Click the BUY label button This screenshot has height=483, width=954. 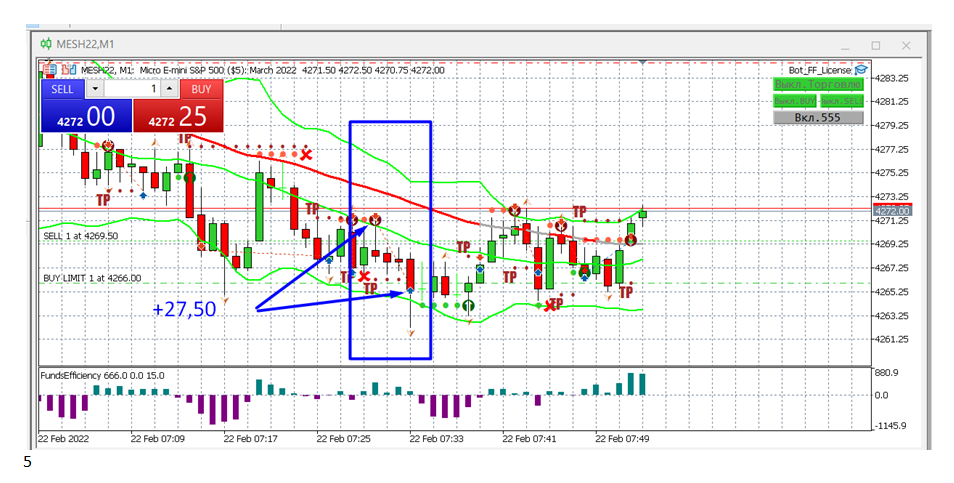point(201,89)
